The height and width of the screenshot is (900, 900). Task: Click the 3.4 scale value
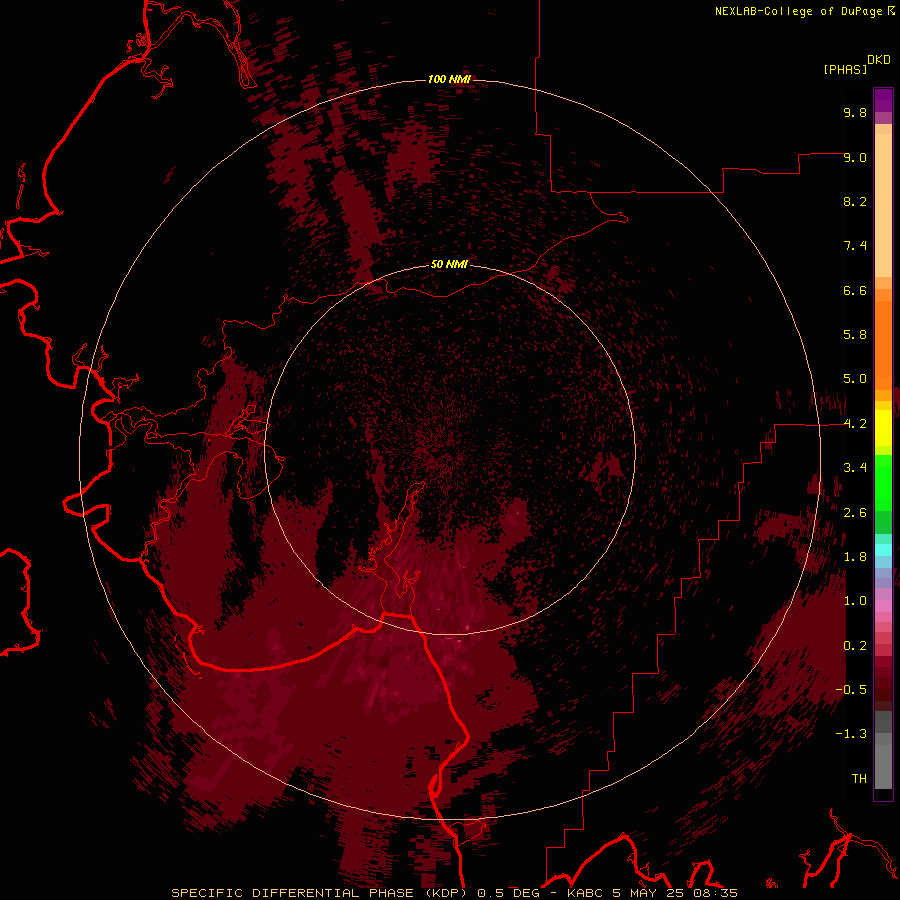tap(855, 468)
